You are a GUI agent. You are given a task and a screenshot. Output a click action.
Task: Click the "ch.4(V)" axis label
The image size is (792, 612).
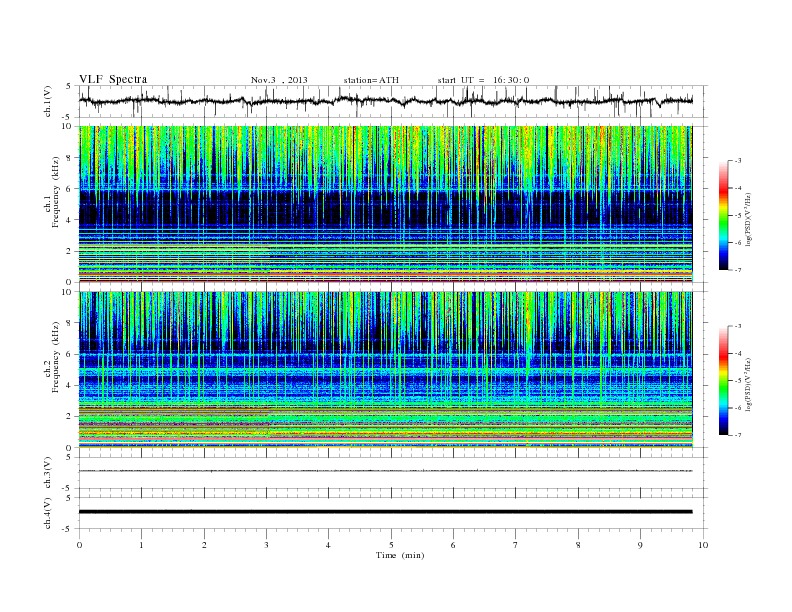(x=47, y=513)
